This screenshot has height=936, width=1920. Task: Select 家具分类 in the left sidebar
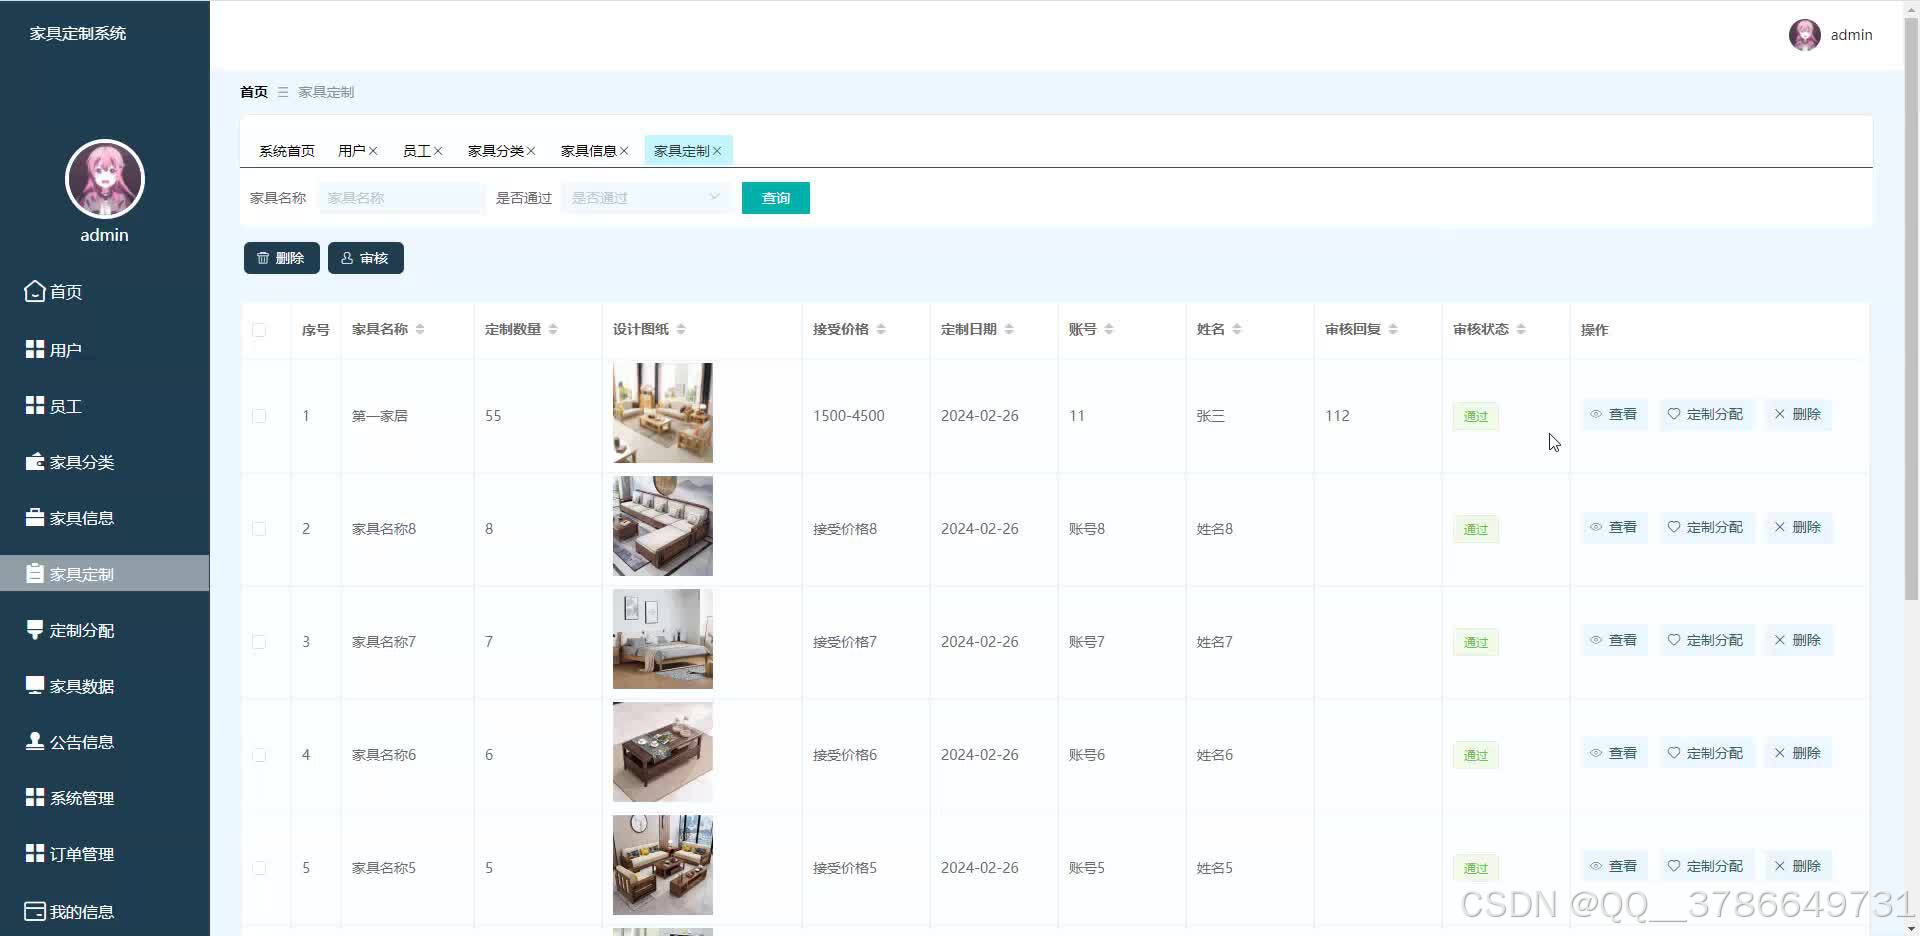coord(82,462)
